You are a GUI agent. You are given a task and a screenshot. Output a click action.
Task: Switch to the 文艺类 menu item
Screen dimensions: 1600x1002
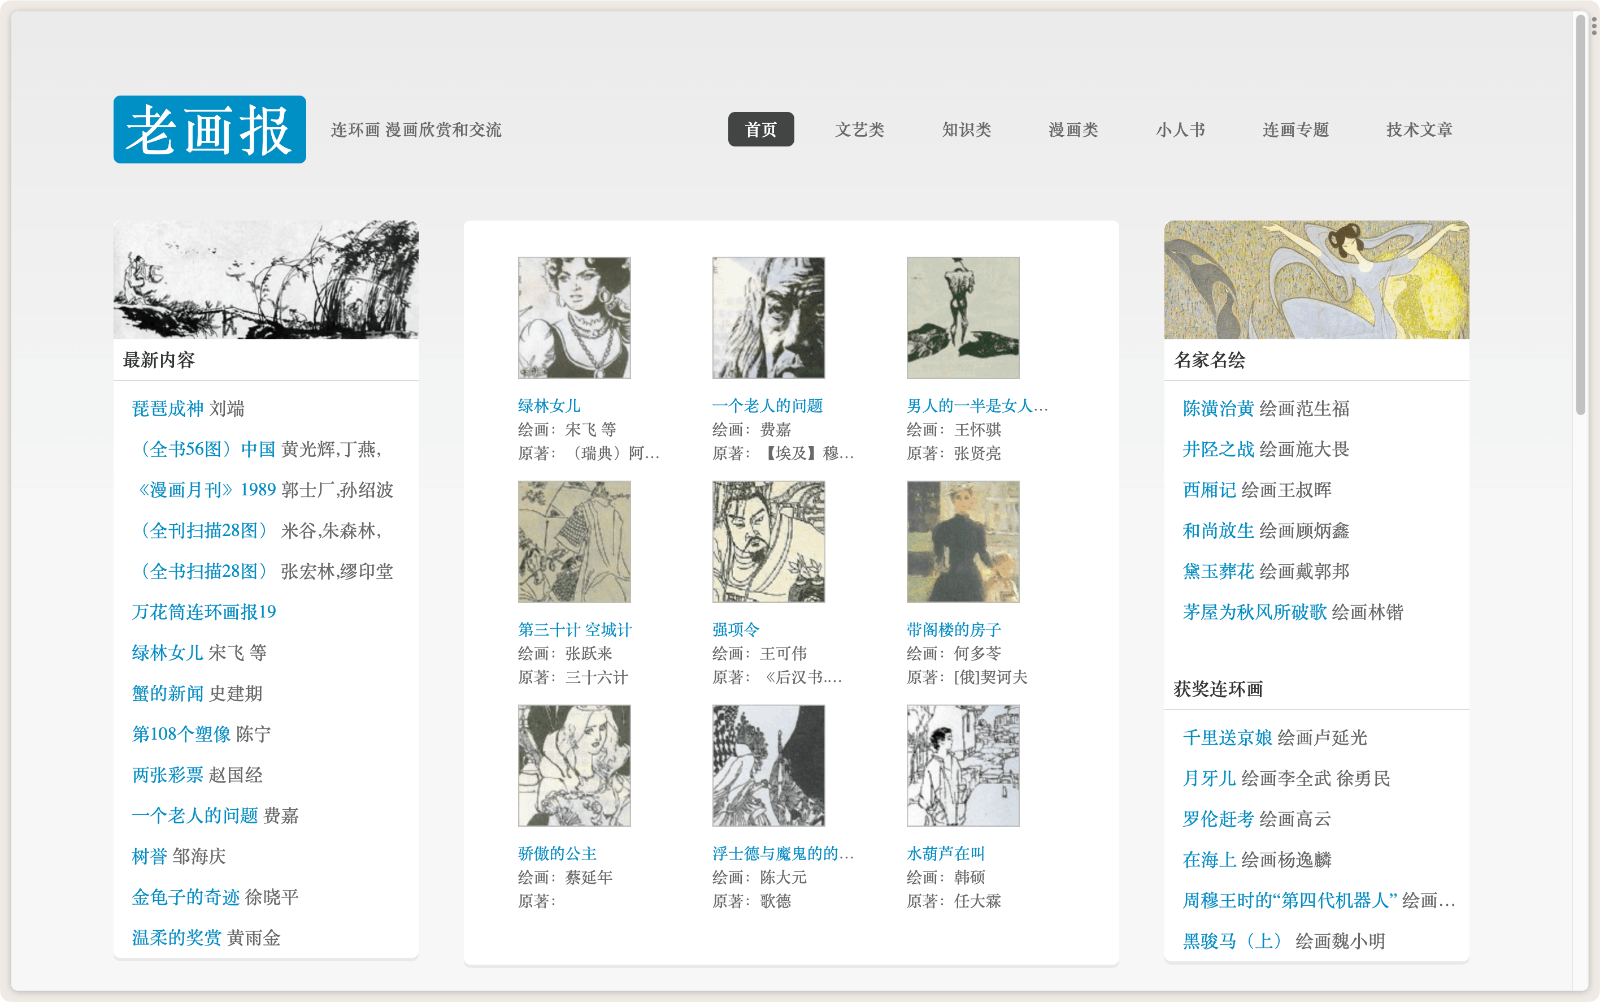(860, 130)
